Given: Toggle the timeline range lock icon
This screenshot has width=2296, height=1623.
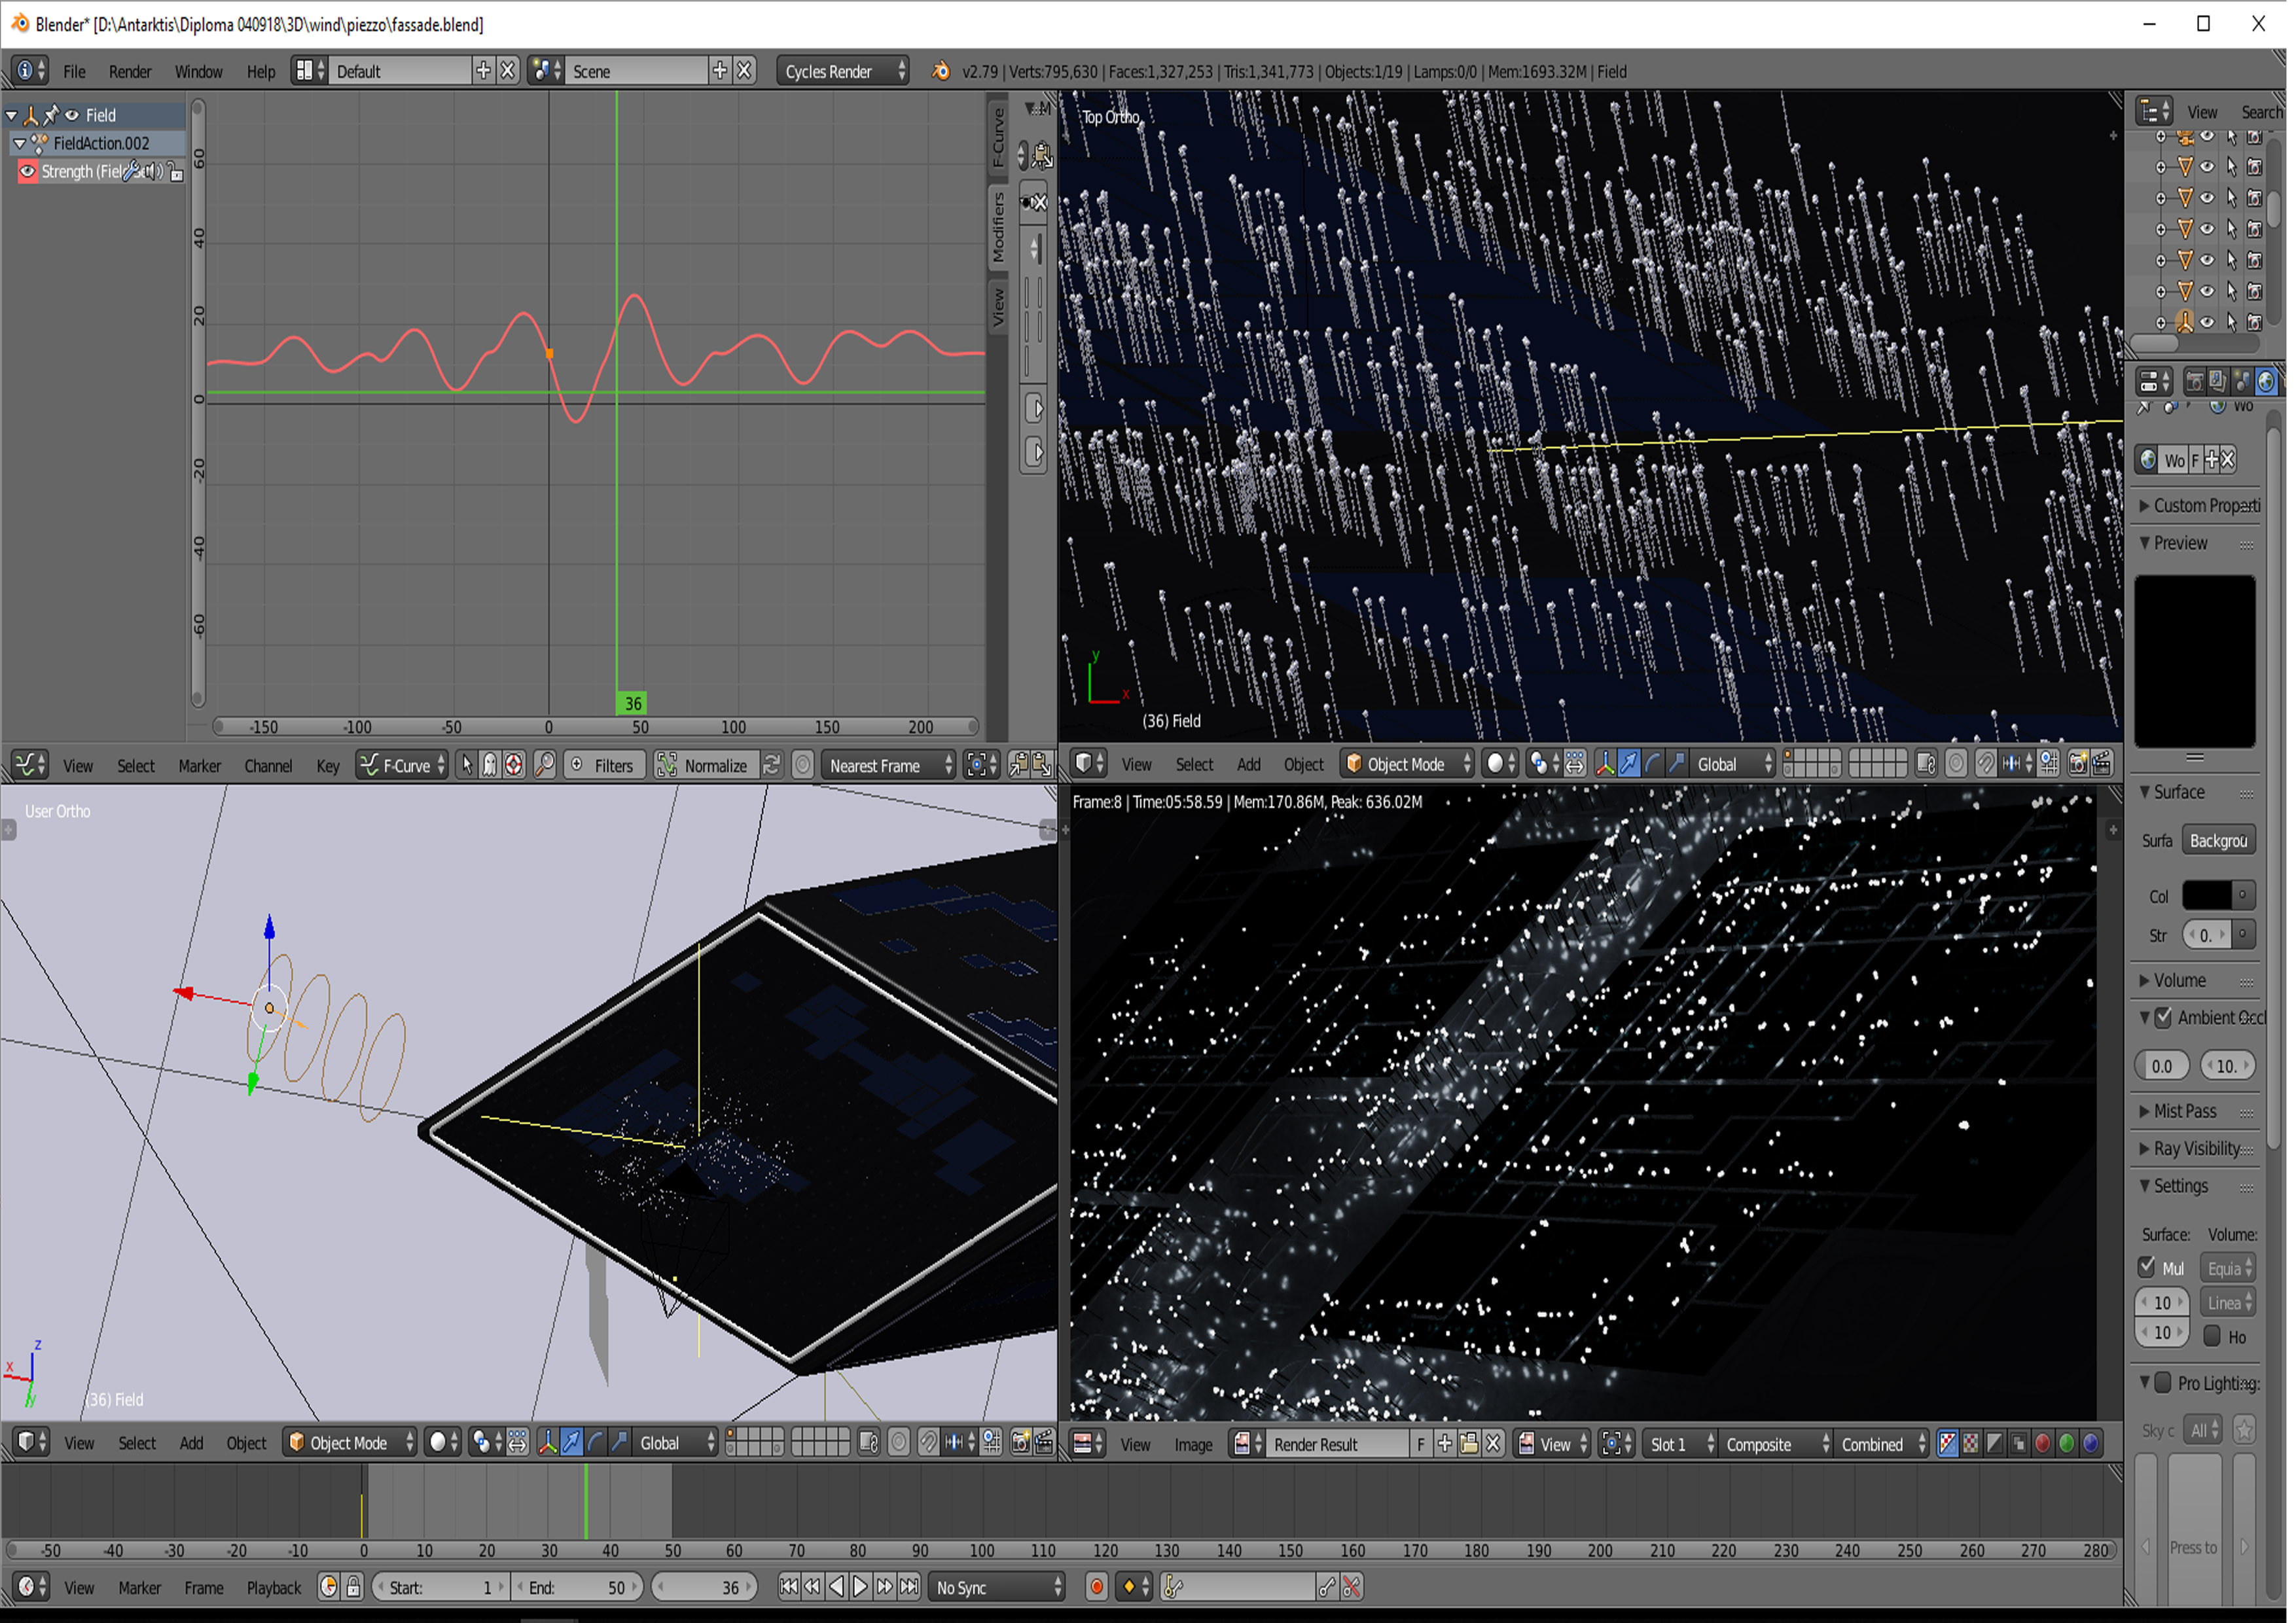Looking at the screenshot, I should [353, 1587].
